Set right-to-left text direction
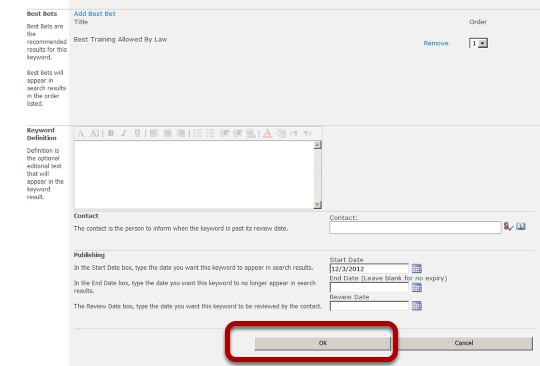Screen dimensions: 540x366 pyautogui.click(x=308, y=133)
